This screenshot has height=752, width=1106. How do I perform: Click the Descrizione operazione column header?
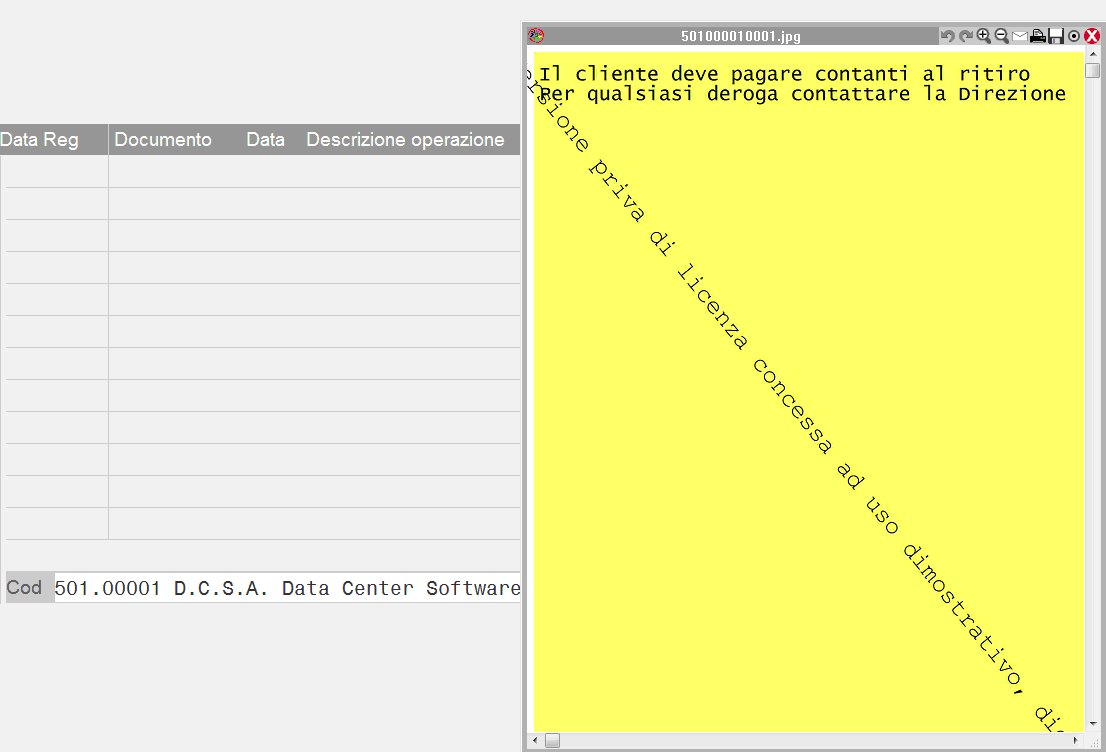pyautogui.click(x=405, y=140)
